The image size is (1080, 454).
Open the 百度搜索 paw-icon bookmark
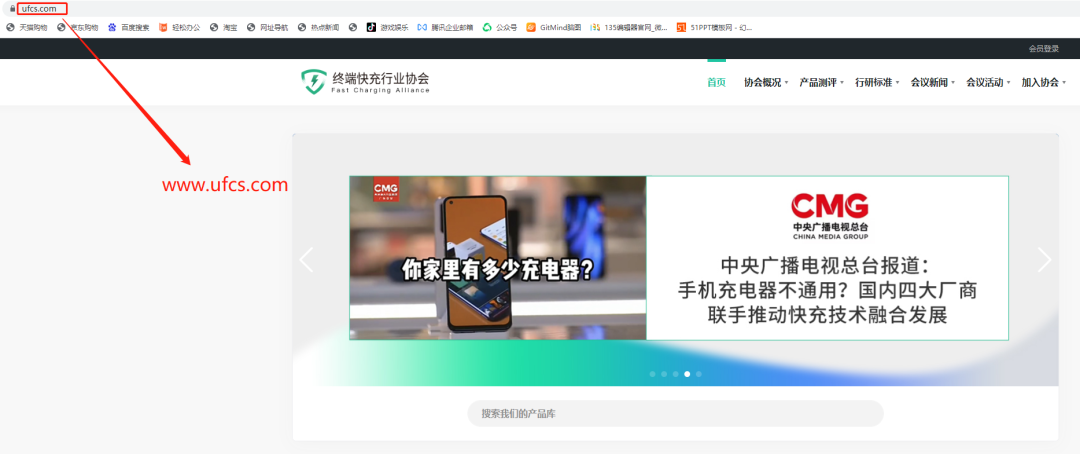click(129, 28)
